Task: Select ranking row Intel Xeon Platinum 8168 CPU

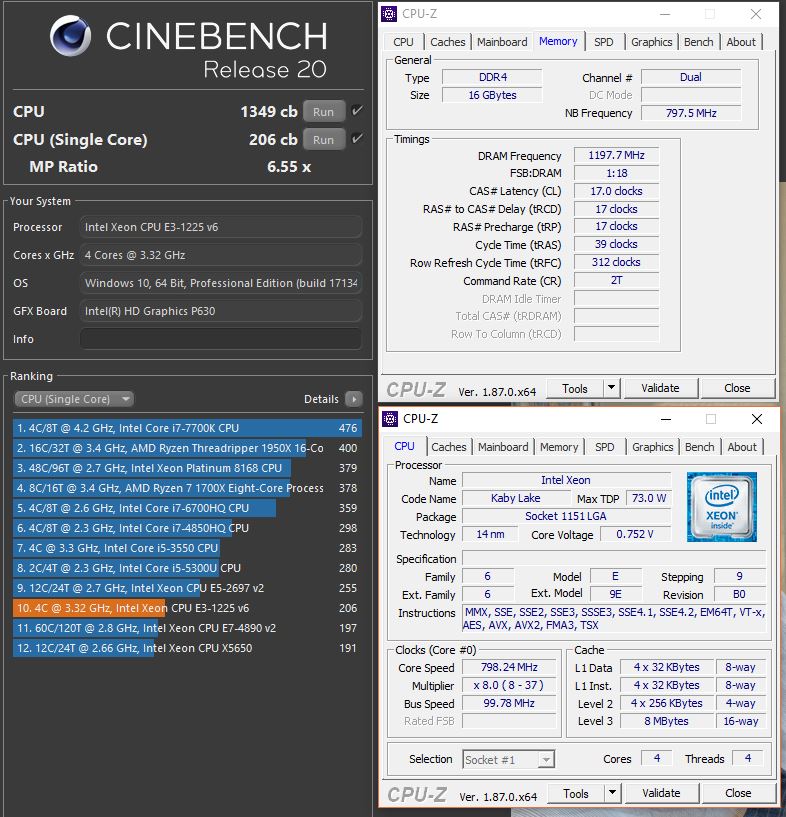Action: (187, 468)
